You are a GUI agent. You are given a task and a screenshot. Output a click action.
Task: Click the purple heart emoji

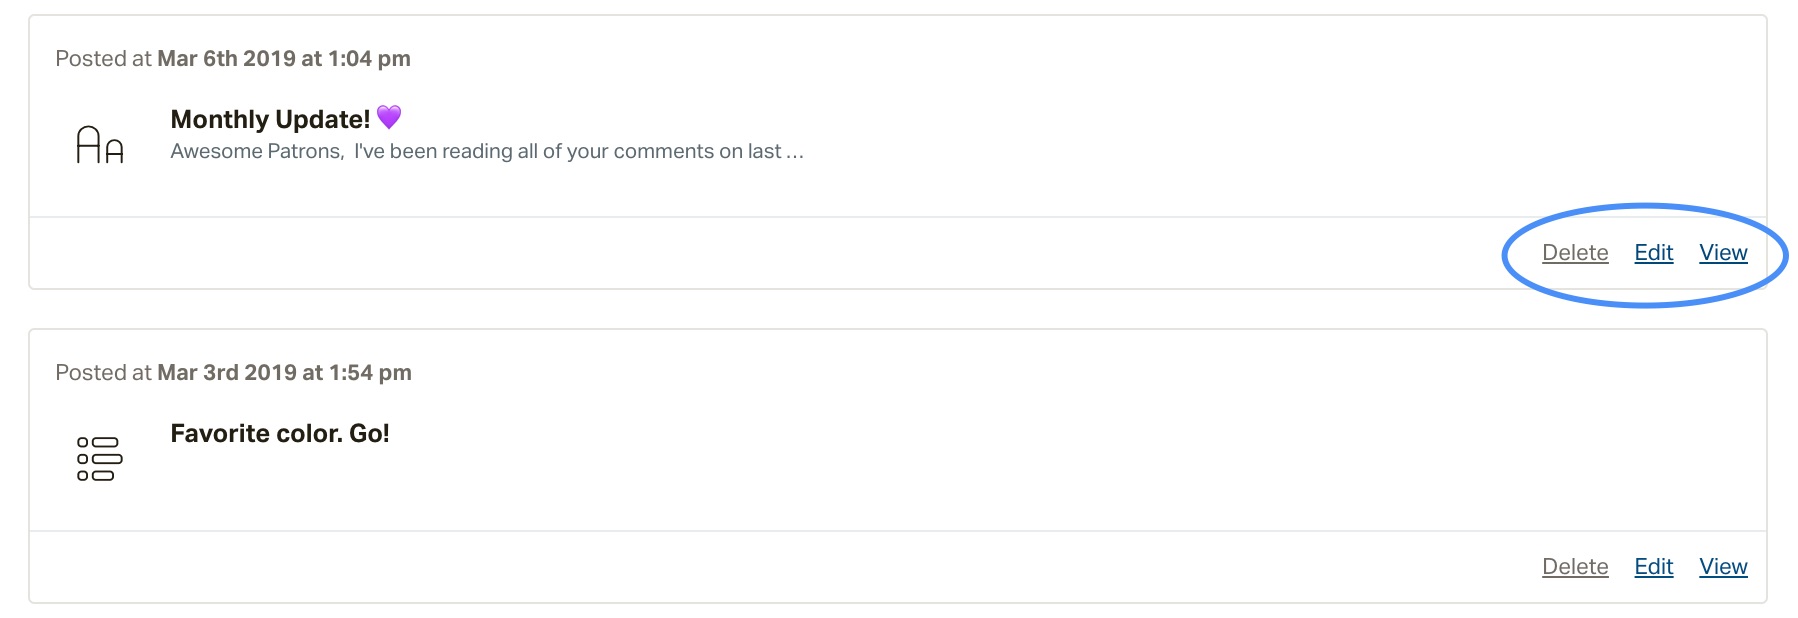pyautogui.click(x=389, y=117)
